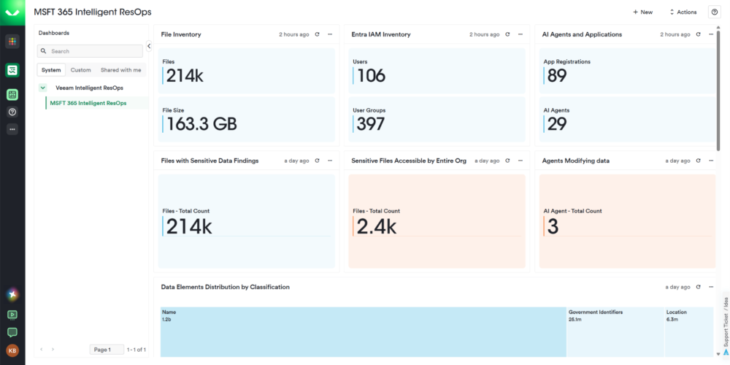Viewport: 730px width, 365px height.
Task: Switch to the Custom tab
Action: [x=81, y=70]
